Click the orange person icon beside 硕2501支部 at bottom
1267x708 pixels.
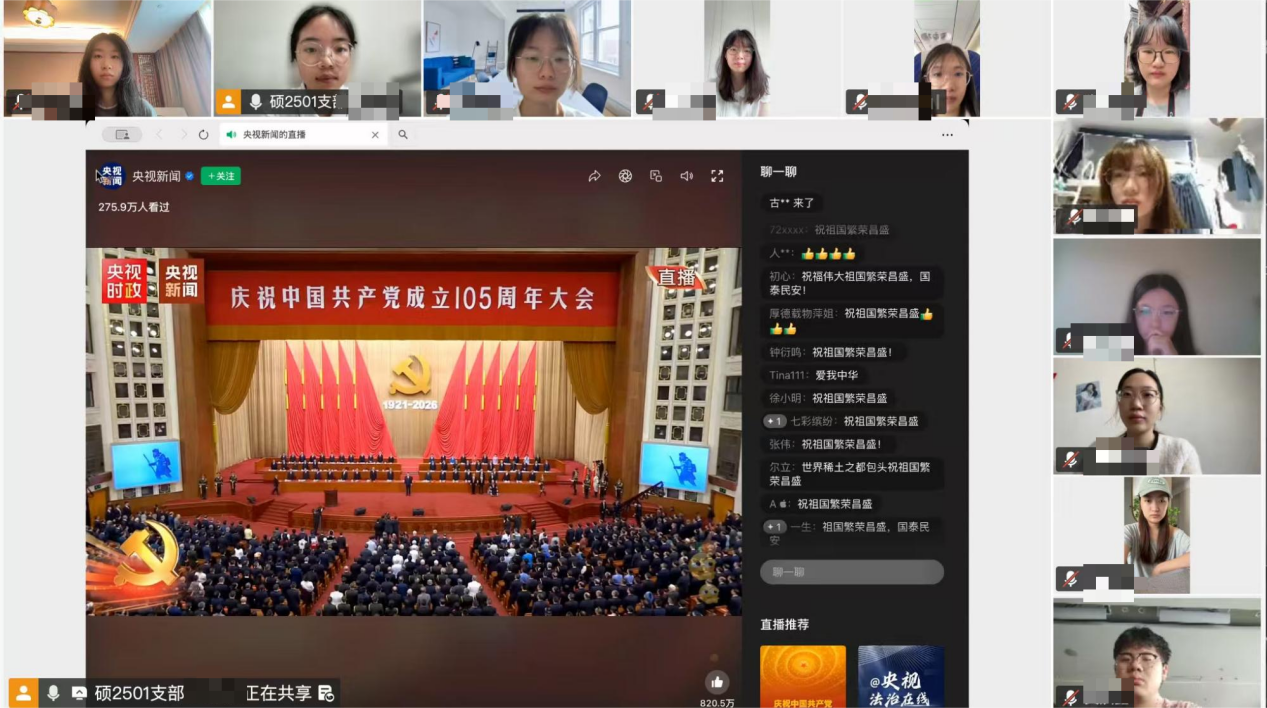24,693
